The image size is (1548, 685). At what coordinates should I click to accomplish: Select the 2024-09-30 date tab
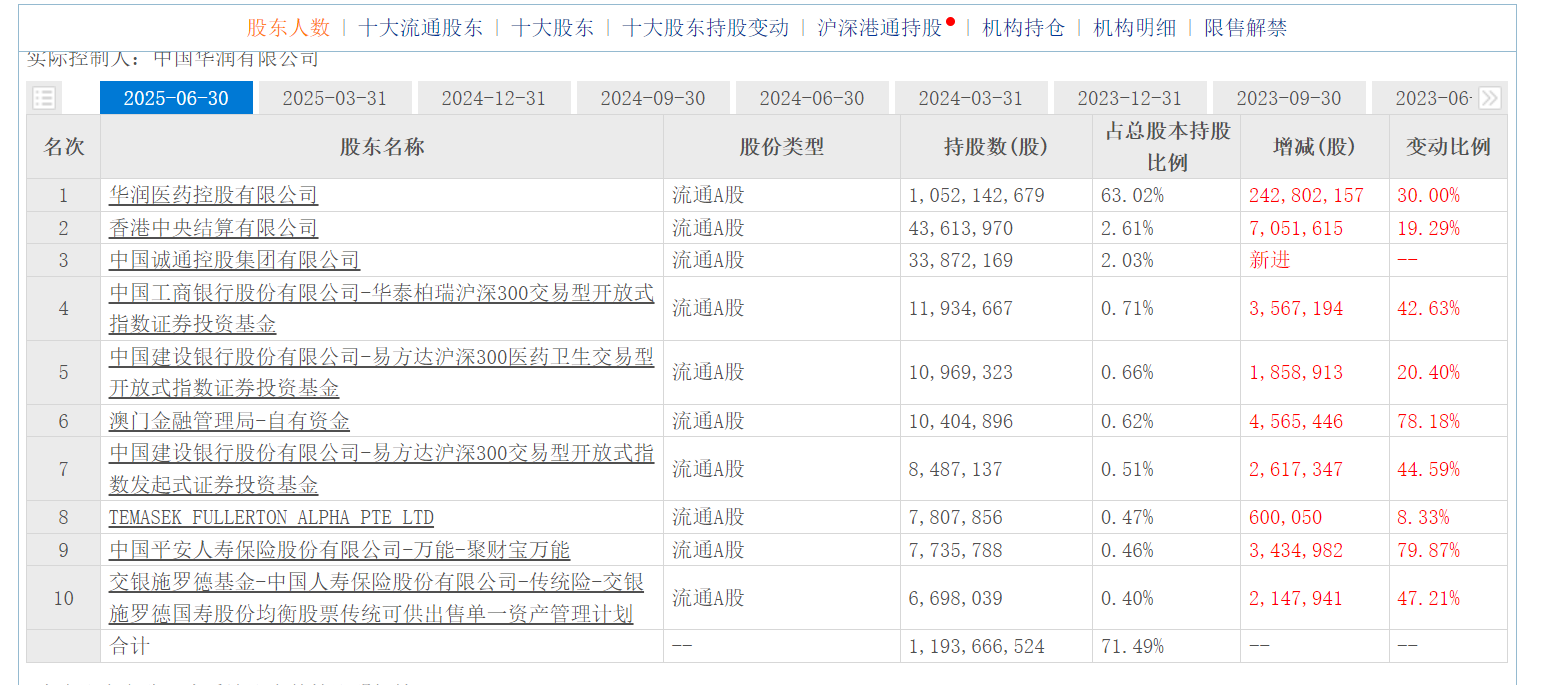tap(653, 98)
